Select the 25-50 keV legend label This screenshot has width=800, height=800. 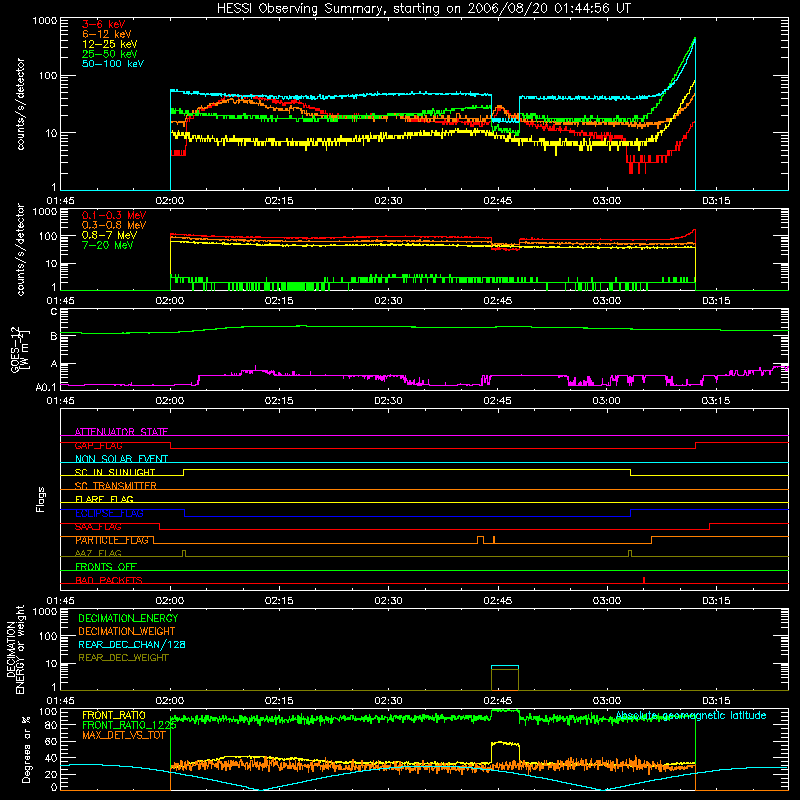click(109, 54)
